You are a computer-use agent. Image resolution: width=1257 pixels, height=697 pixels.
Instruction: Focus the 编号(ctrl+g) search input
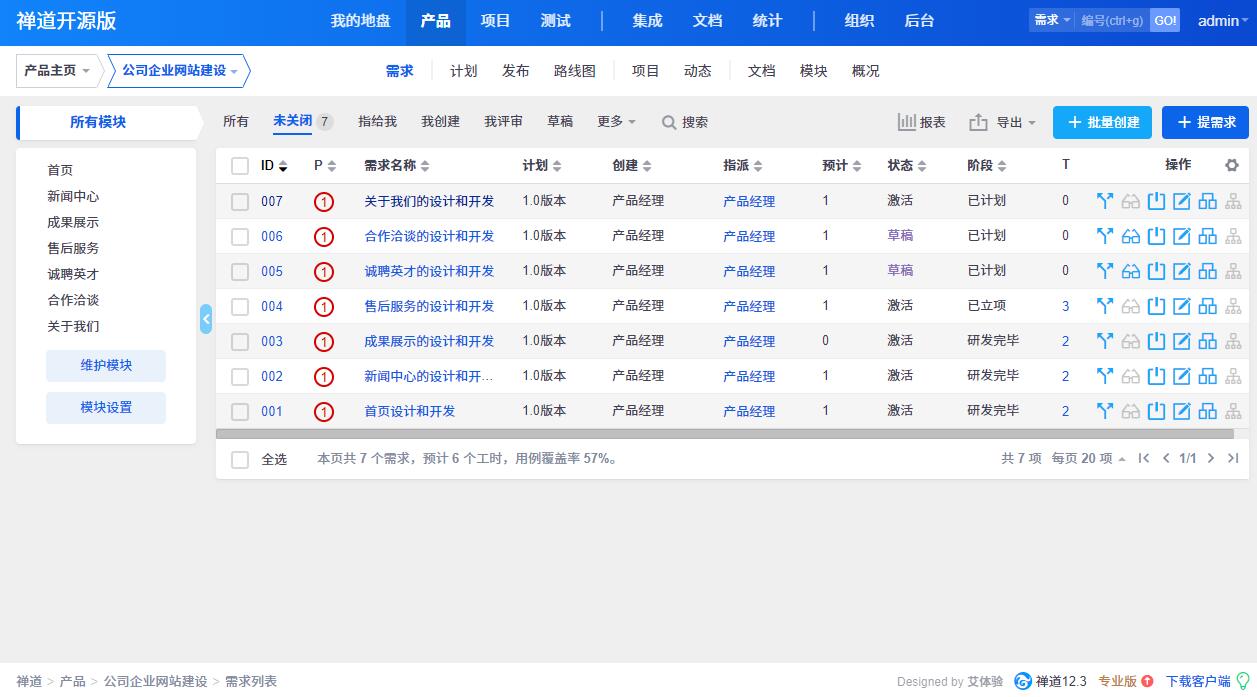point(1113,20)
